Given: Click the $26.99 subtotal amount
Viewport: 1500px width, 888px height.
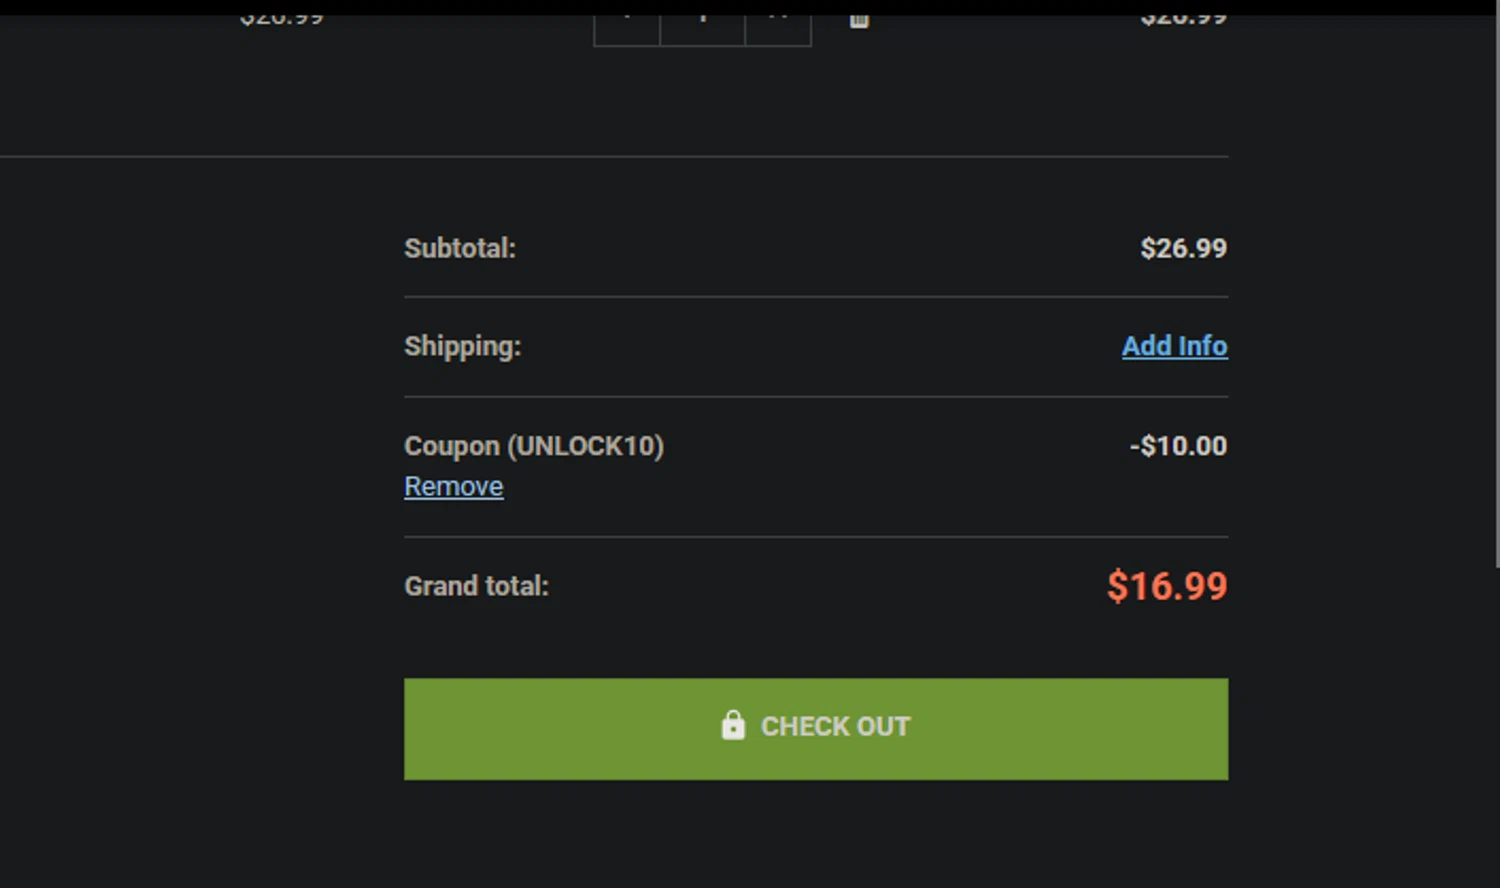Looking at the screenshot, I should pos(1184,248).
